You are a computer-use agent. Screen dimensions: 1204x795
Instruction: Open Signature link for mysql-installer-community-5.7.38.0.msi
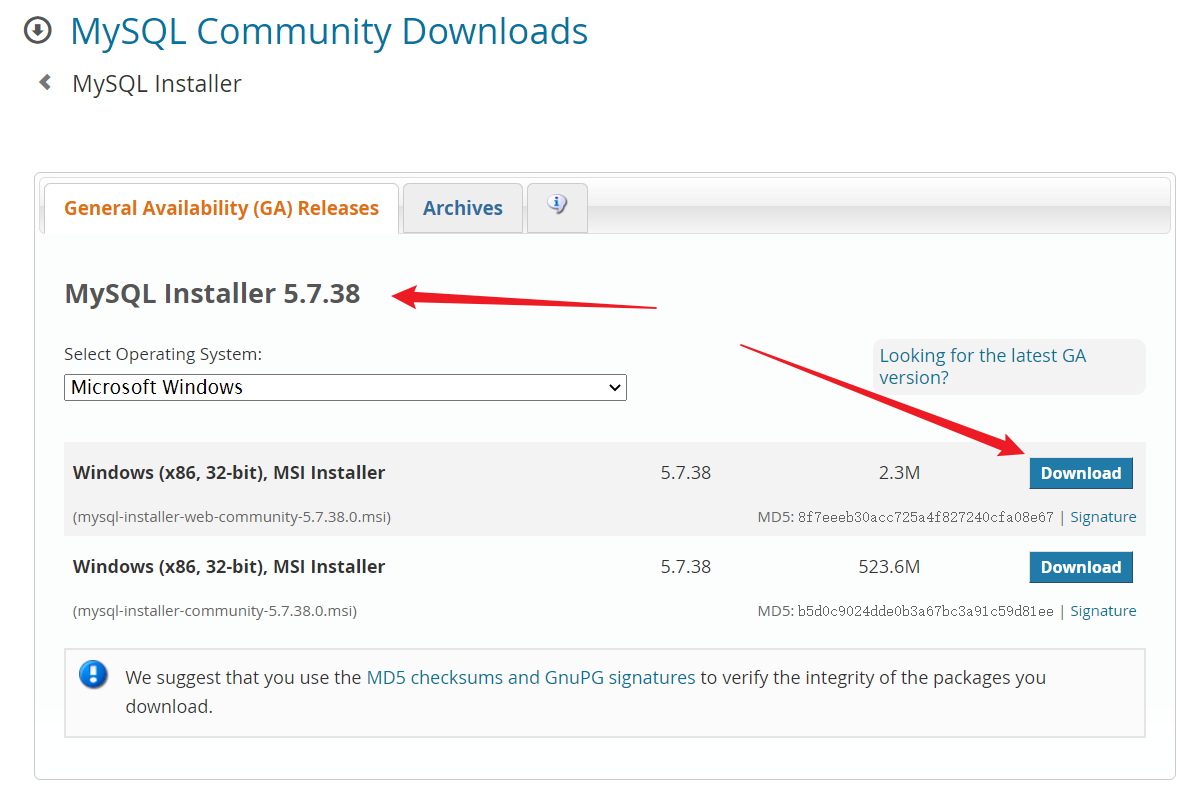1103,611
